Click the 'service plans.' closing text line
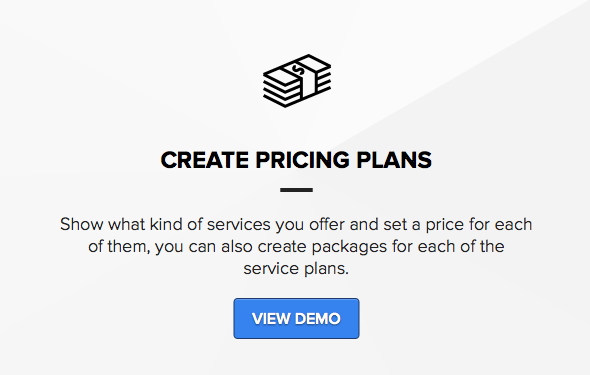 296,269
